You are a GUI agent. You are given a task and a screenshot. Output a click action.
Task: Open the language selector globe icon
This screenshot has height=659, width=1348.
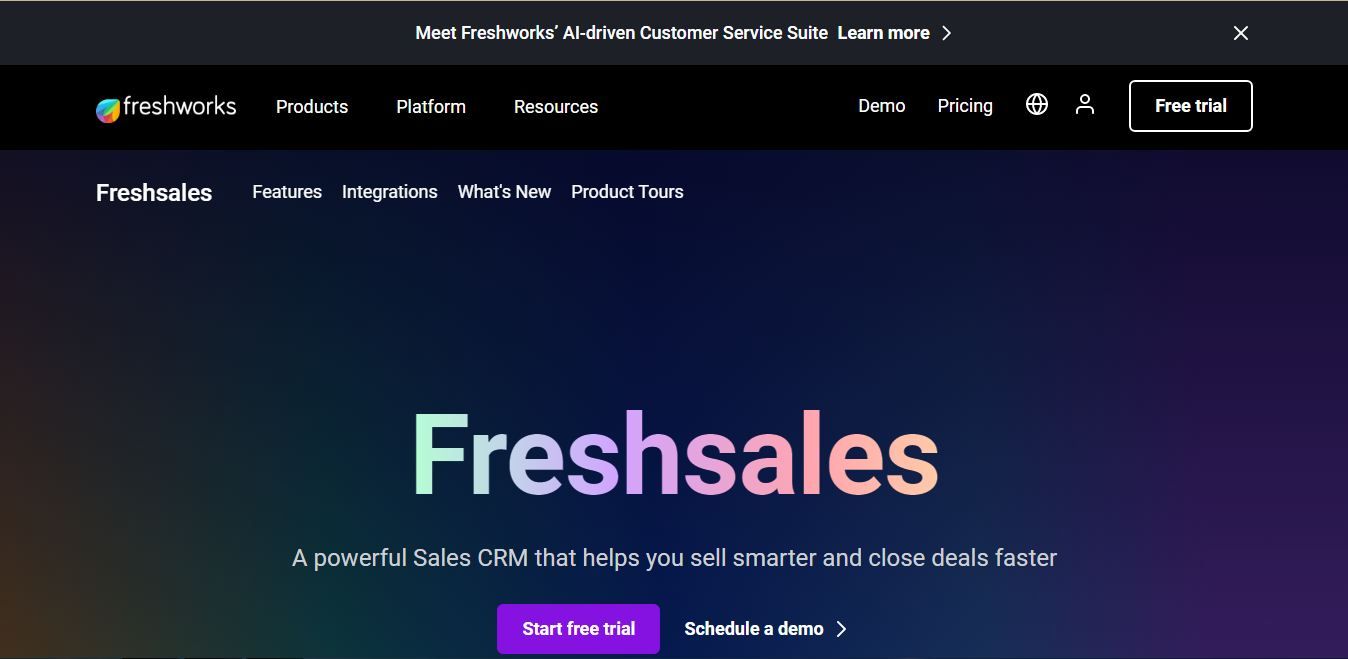(x=1037, y=104)
